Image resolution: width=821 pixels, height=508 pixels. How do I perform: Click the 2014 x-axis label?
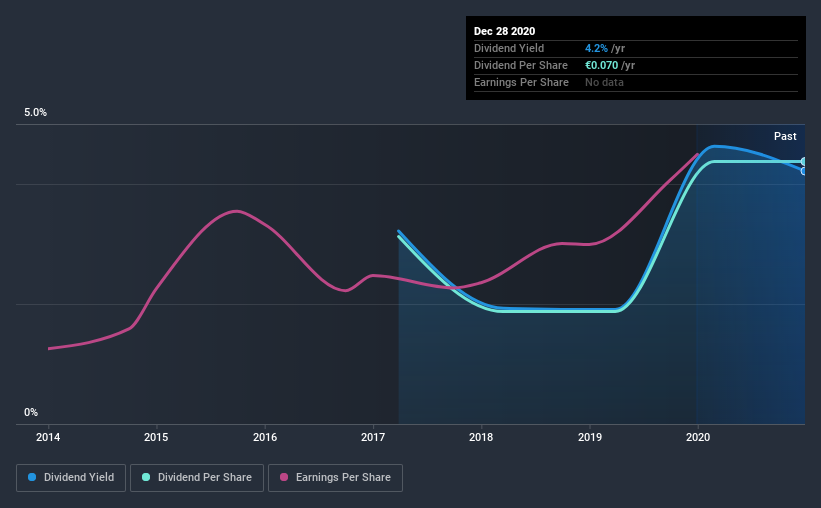coord(48,437)
